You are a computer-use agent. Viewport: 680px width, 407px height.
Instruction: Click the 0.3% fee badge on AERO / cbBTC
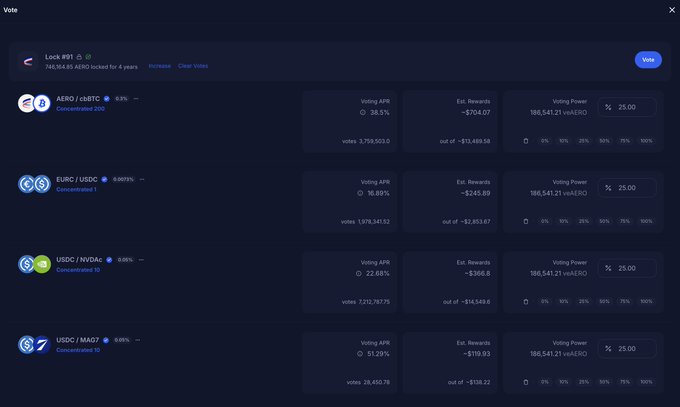point(121,99)
